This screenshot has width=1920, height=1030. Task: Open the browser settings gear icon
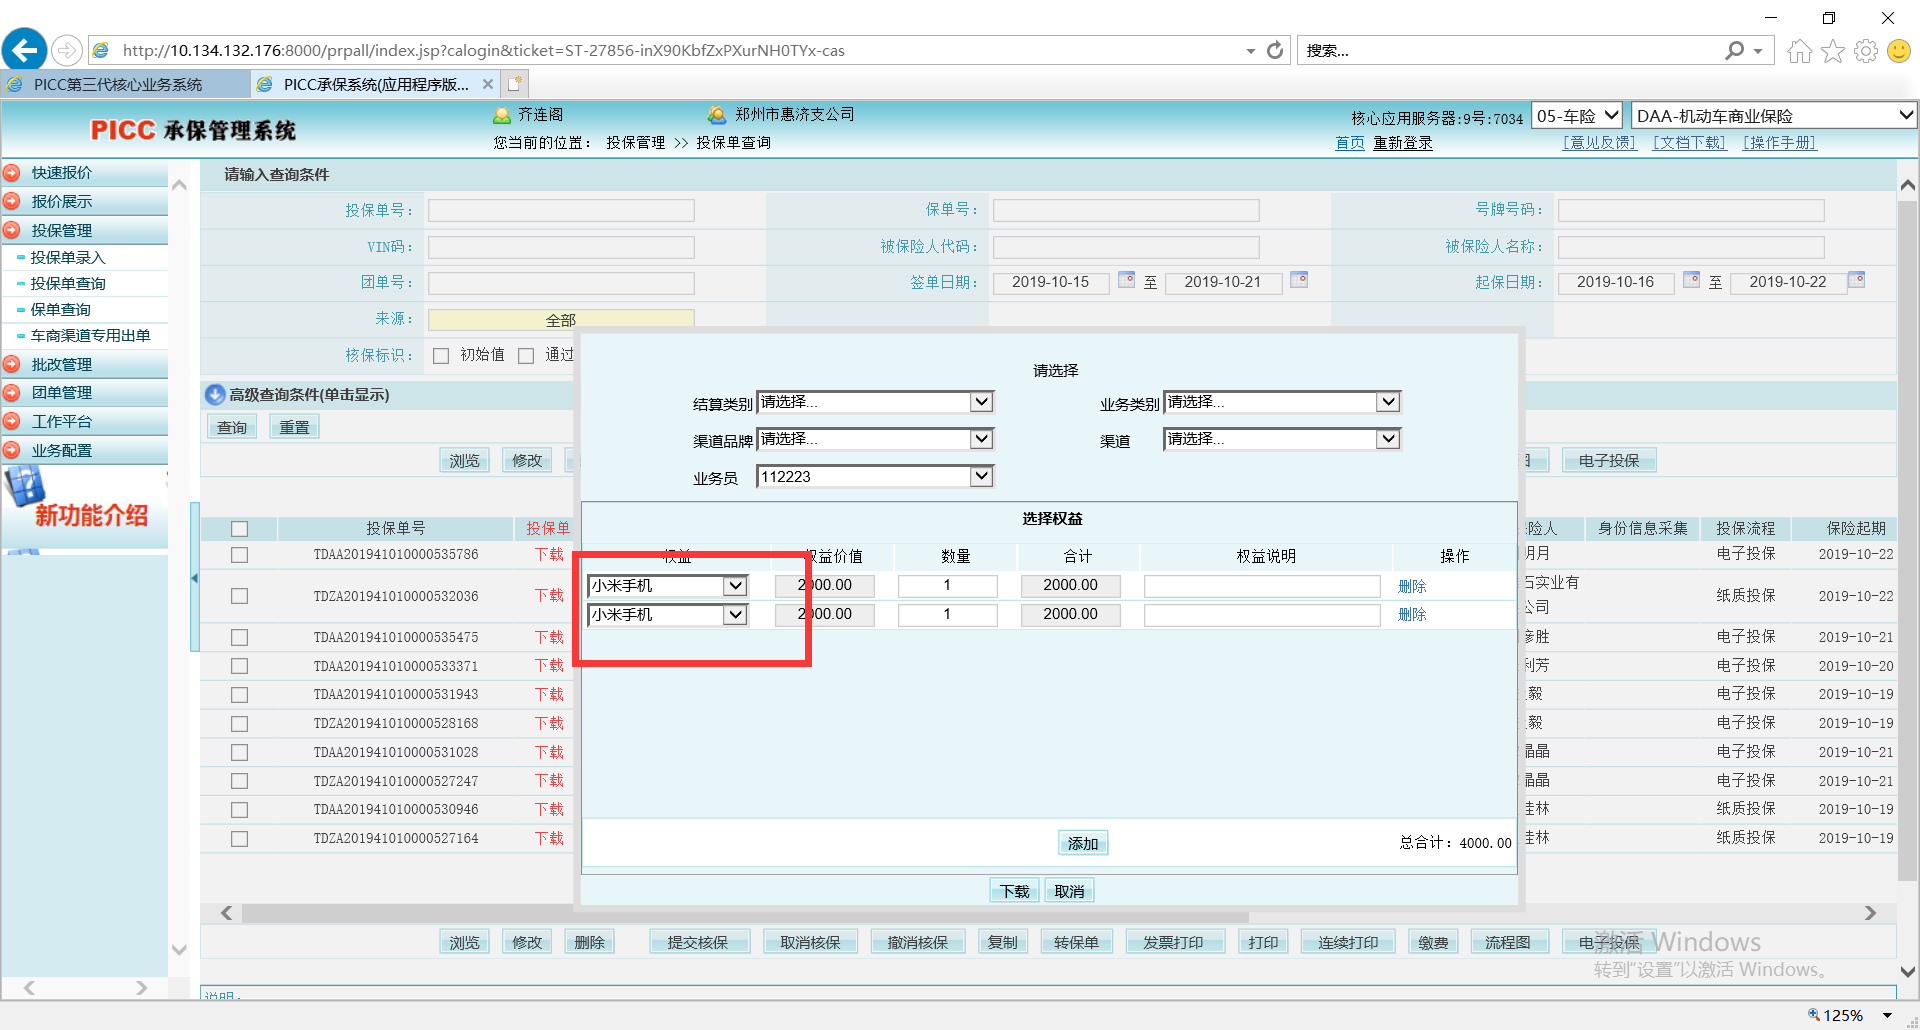click(x=1865, y=51)
